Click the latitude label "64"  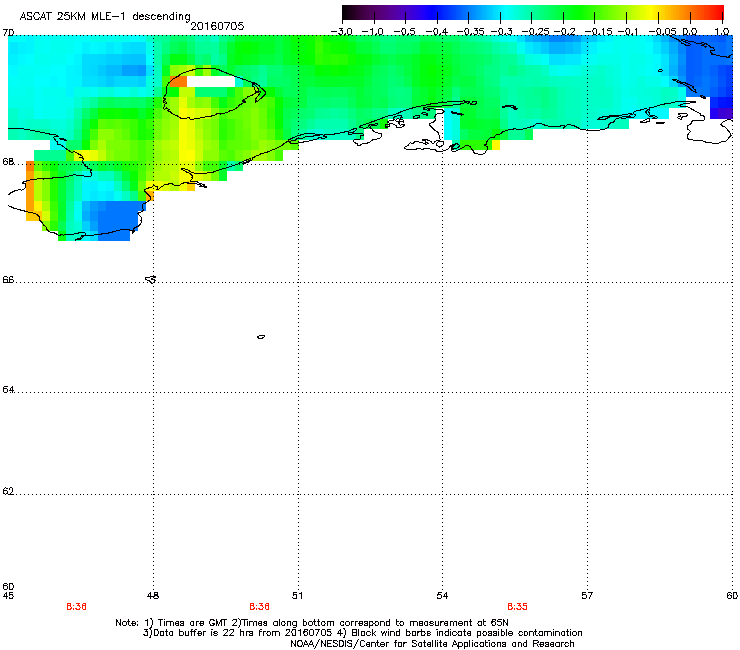pos(8,390)
